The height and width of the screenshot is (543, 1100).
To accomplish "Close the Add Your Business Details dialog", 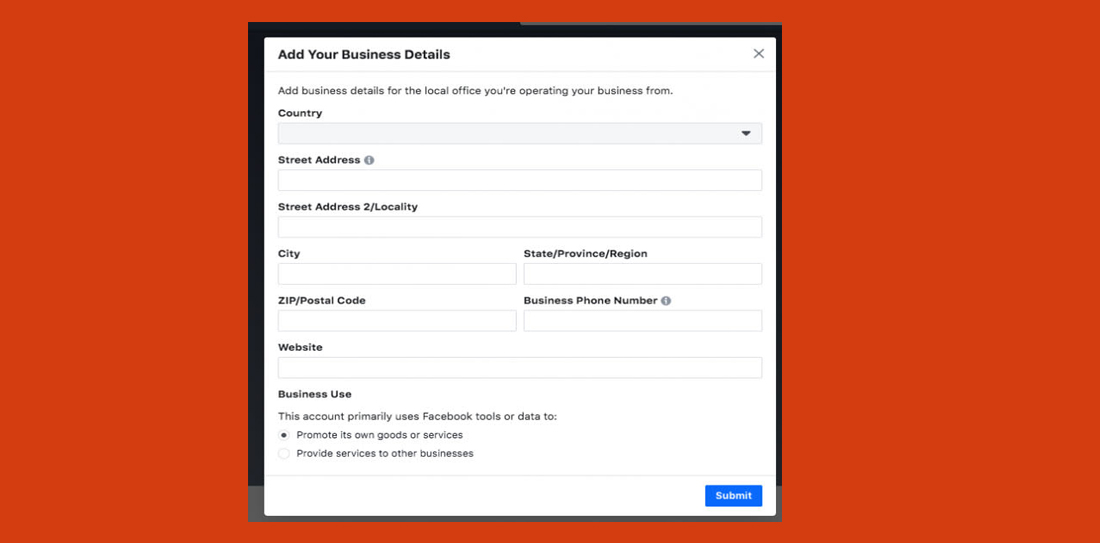I will pos(758,54).
